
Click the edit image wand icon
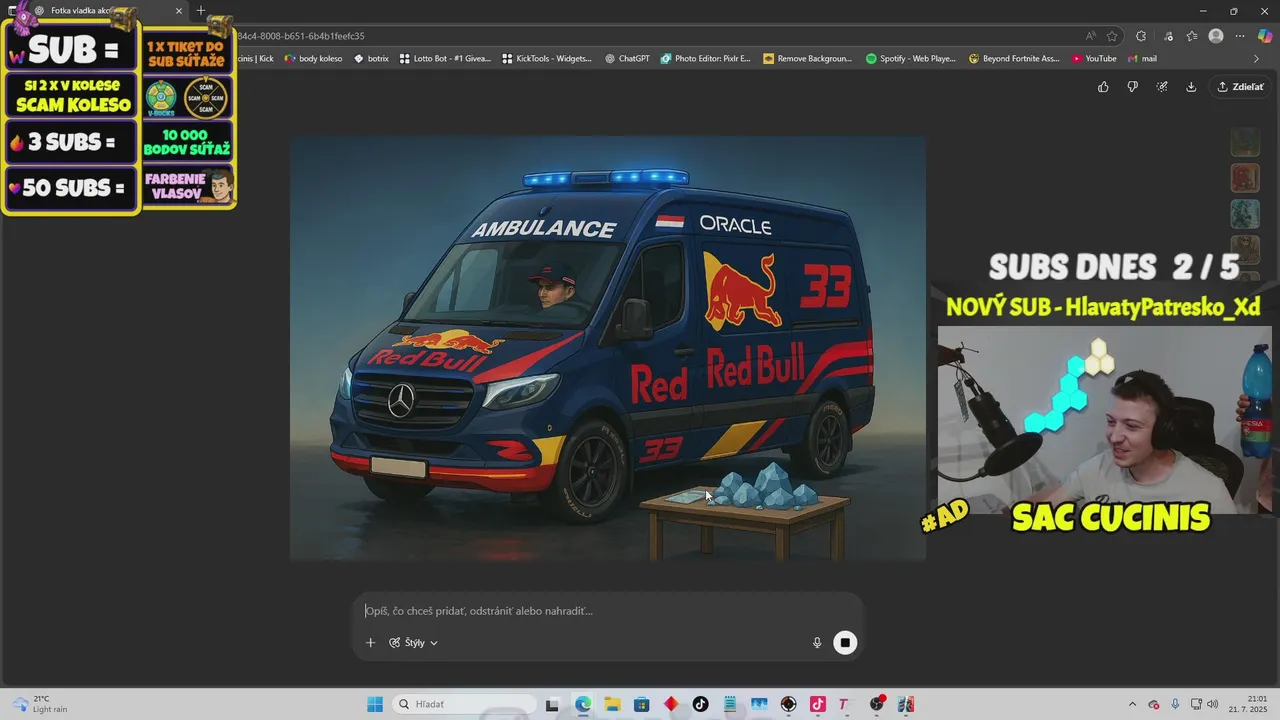click(x=1161, y=87)
